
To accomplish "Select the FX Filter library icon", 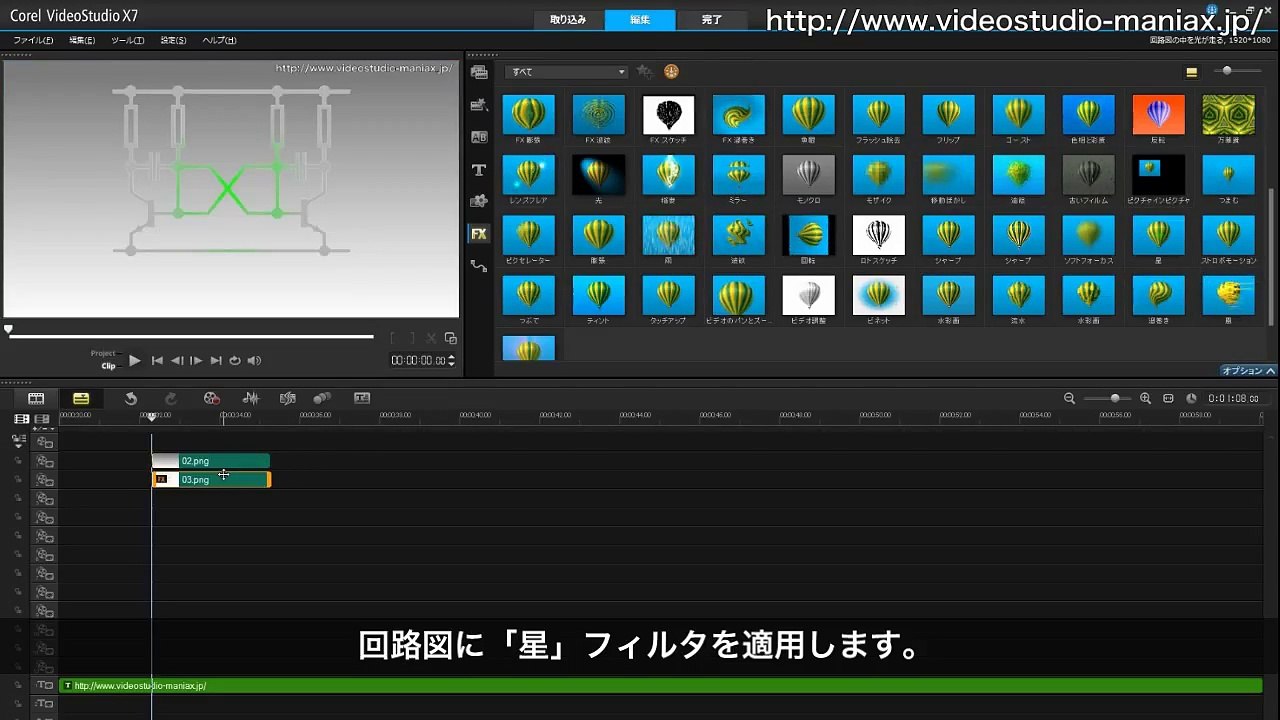I will coord(479,234).
